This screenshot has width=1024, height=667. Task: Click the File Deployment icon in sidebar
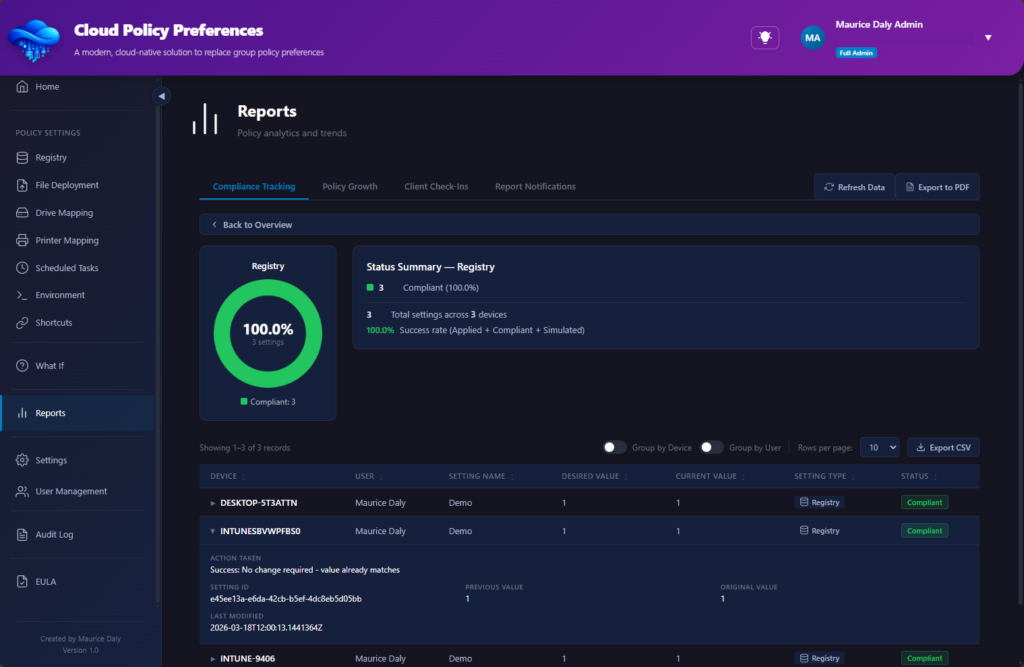click(x=23, y=185)
